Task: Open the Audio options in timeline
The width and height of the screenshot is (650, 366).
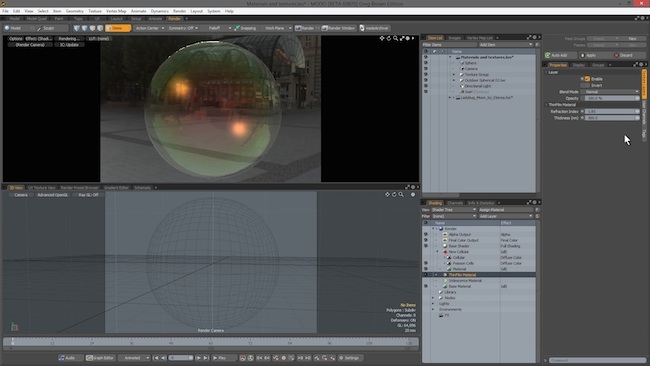Action: click(67, 358)
